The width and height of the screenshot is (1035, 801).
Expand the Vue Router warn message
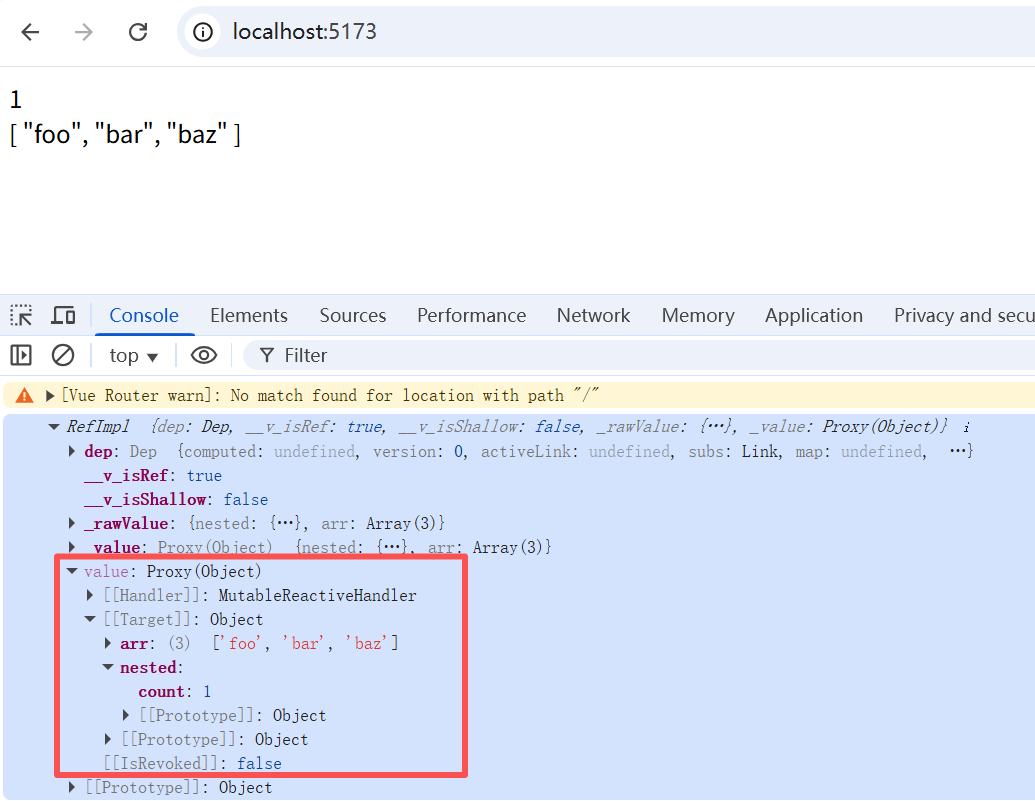tap(50, 396)
